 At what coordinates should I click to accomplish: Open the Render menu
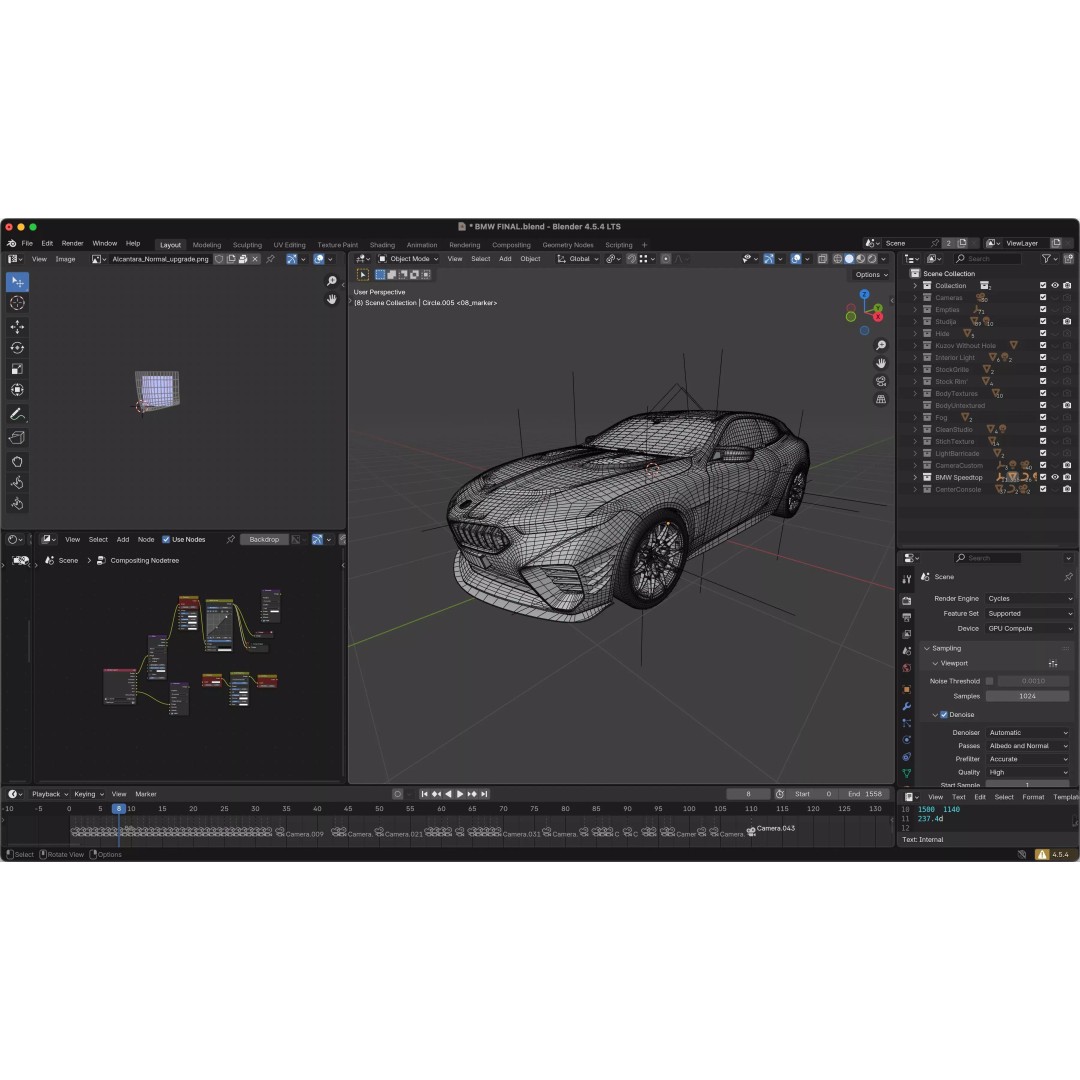coord(72,243)
